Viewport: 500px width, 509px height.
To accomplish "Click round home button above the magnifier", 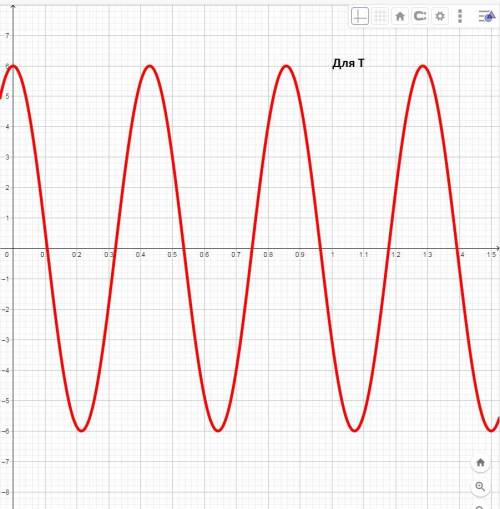I will (x=480, y=462).
